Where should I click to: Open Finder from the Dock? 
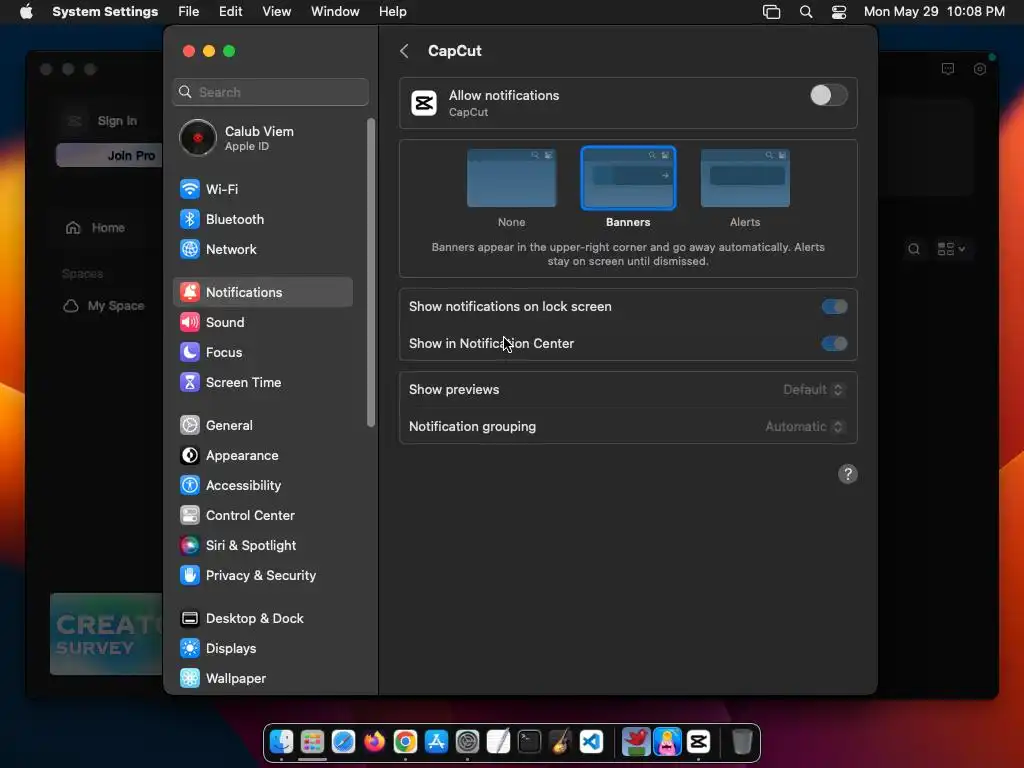pyautogui.click(x=281, y=742)
